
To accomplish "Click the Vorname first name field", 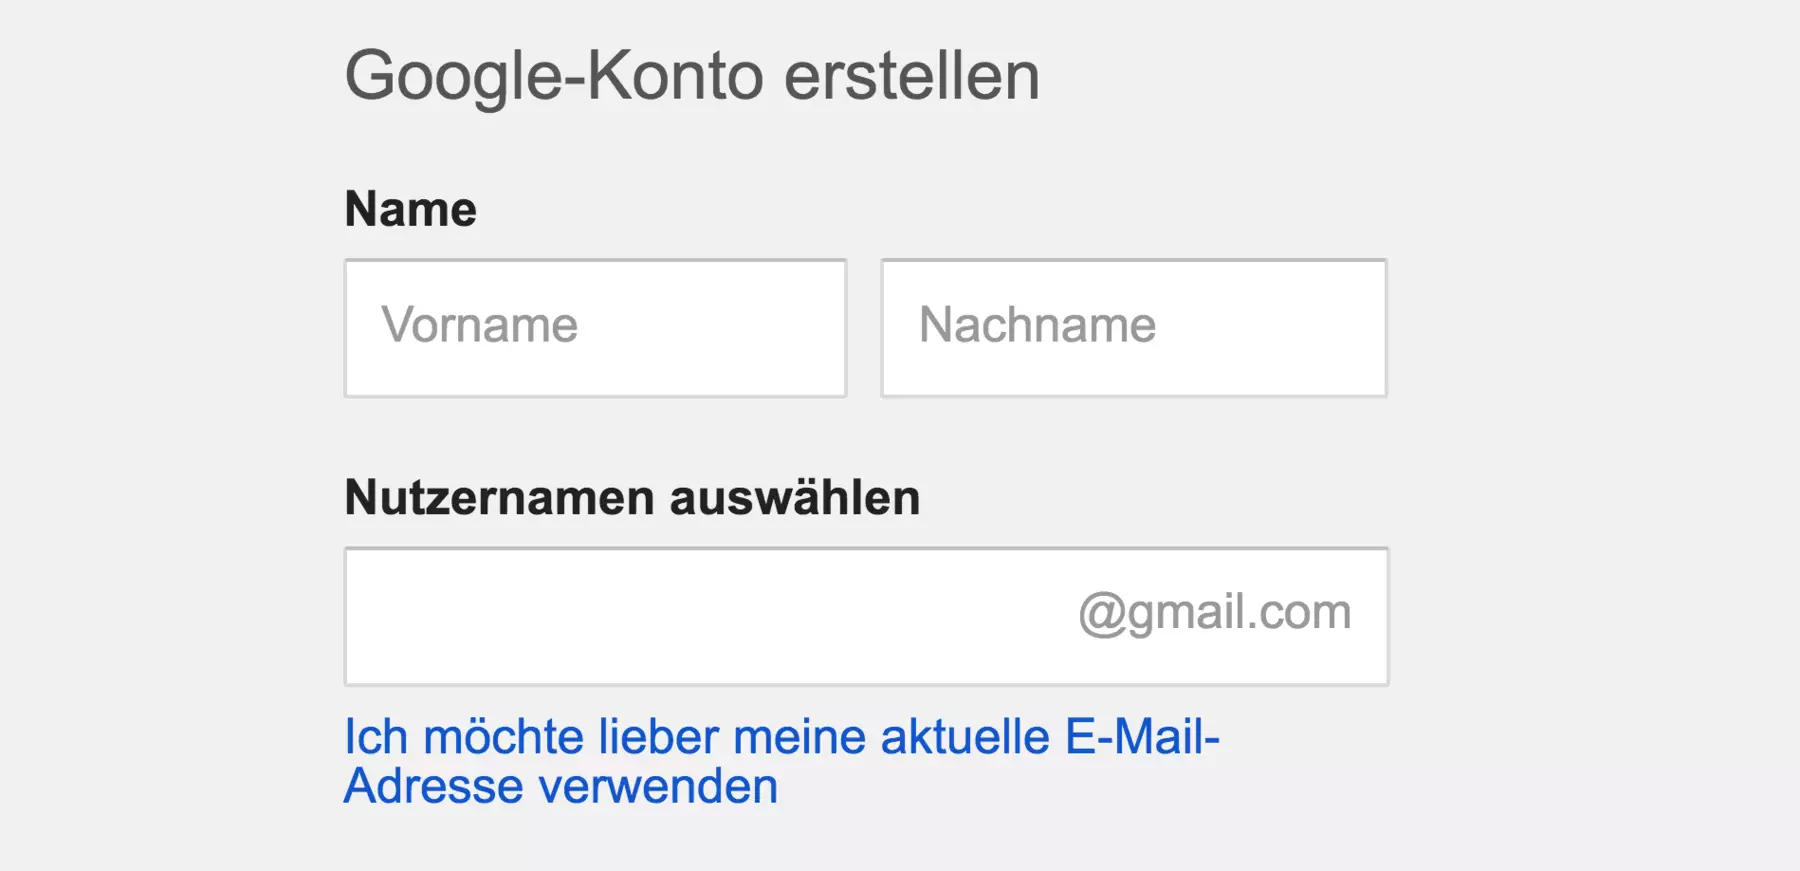I will coord(595,328).
